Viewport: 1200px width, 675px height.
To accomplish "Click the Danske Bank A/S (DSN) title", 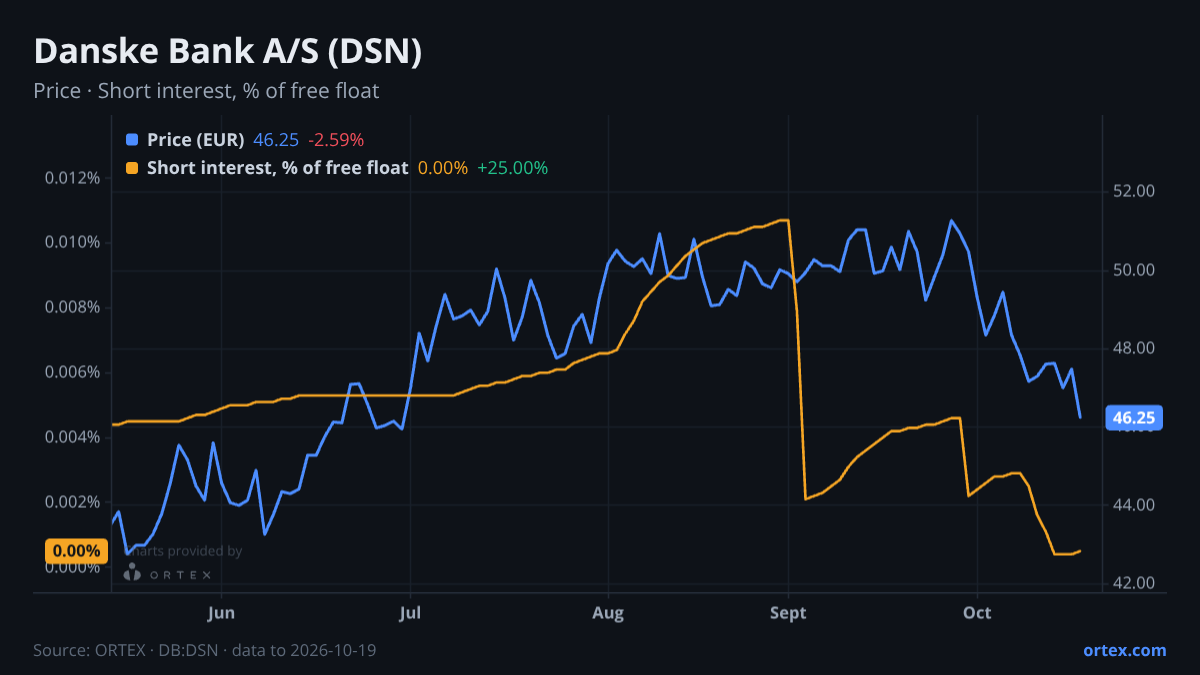I will point(228,52).
